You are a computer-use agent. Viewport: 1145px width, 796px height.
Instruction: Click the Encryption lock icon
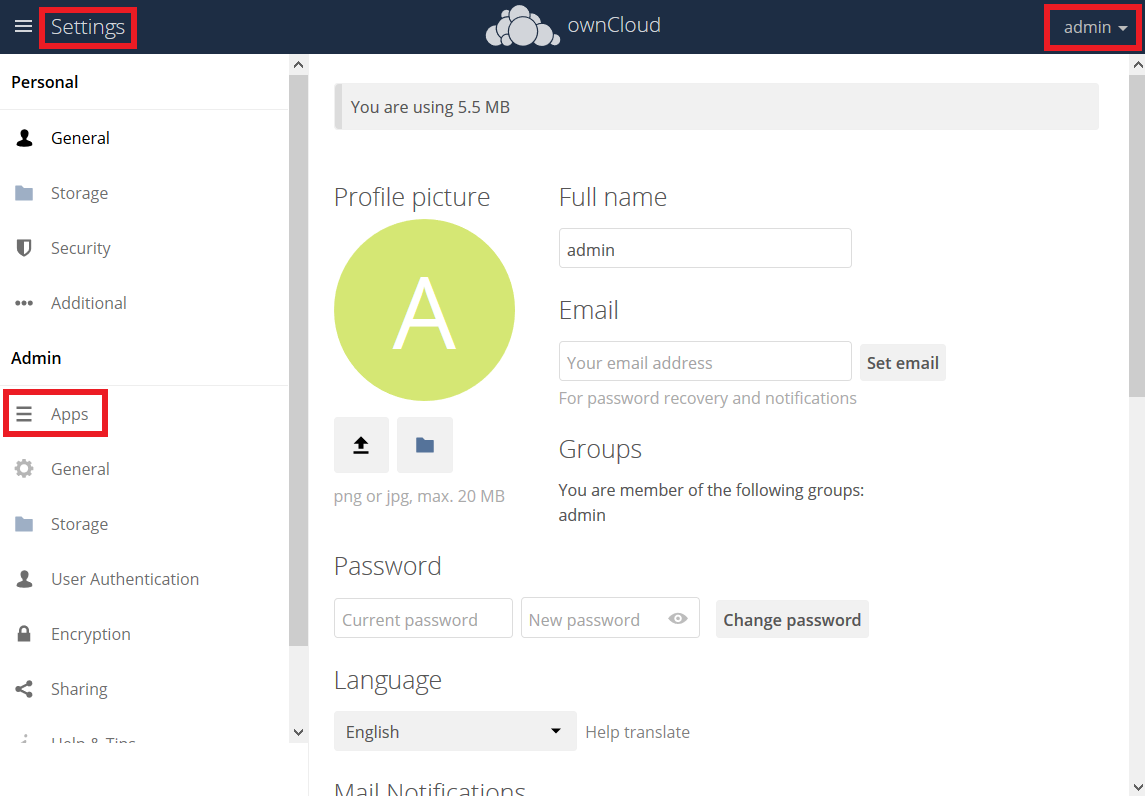pyautogui.click(x=25, y=634)
